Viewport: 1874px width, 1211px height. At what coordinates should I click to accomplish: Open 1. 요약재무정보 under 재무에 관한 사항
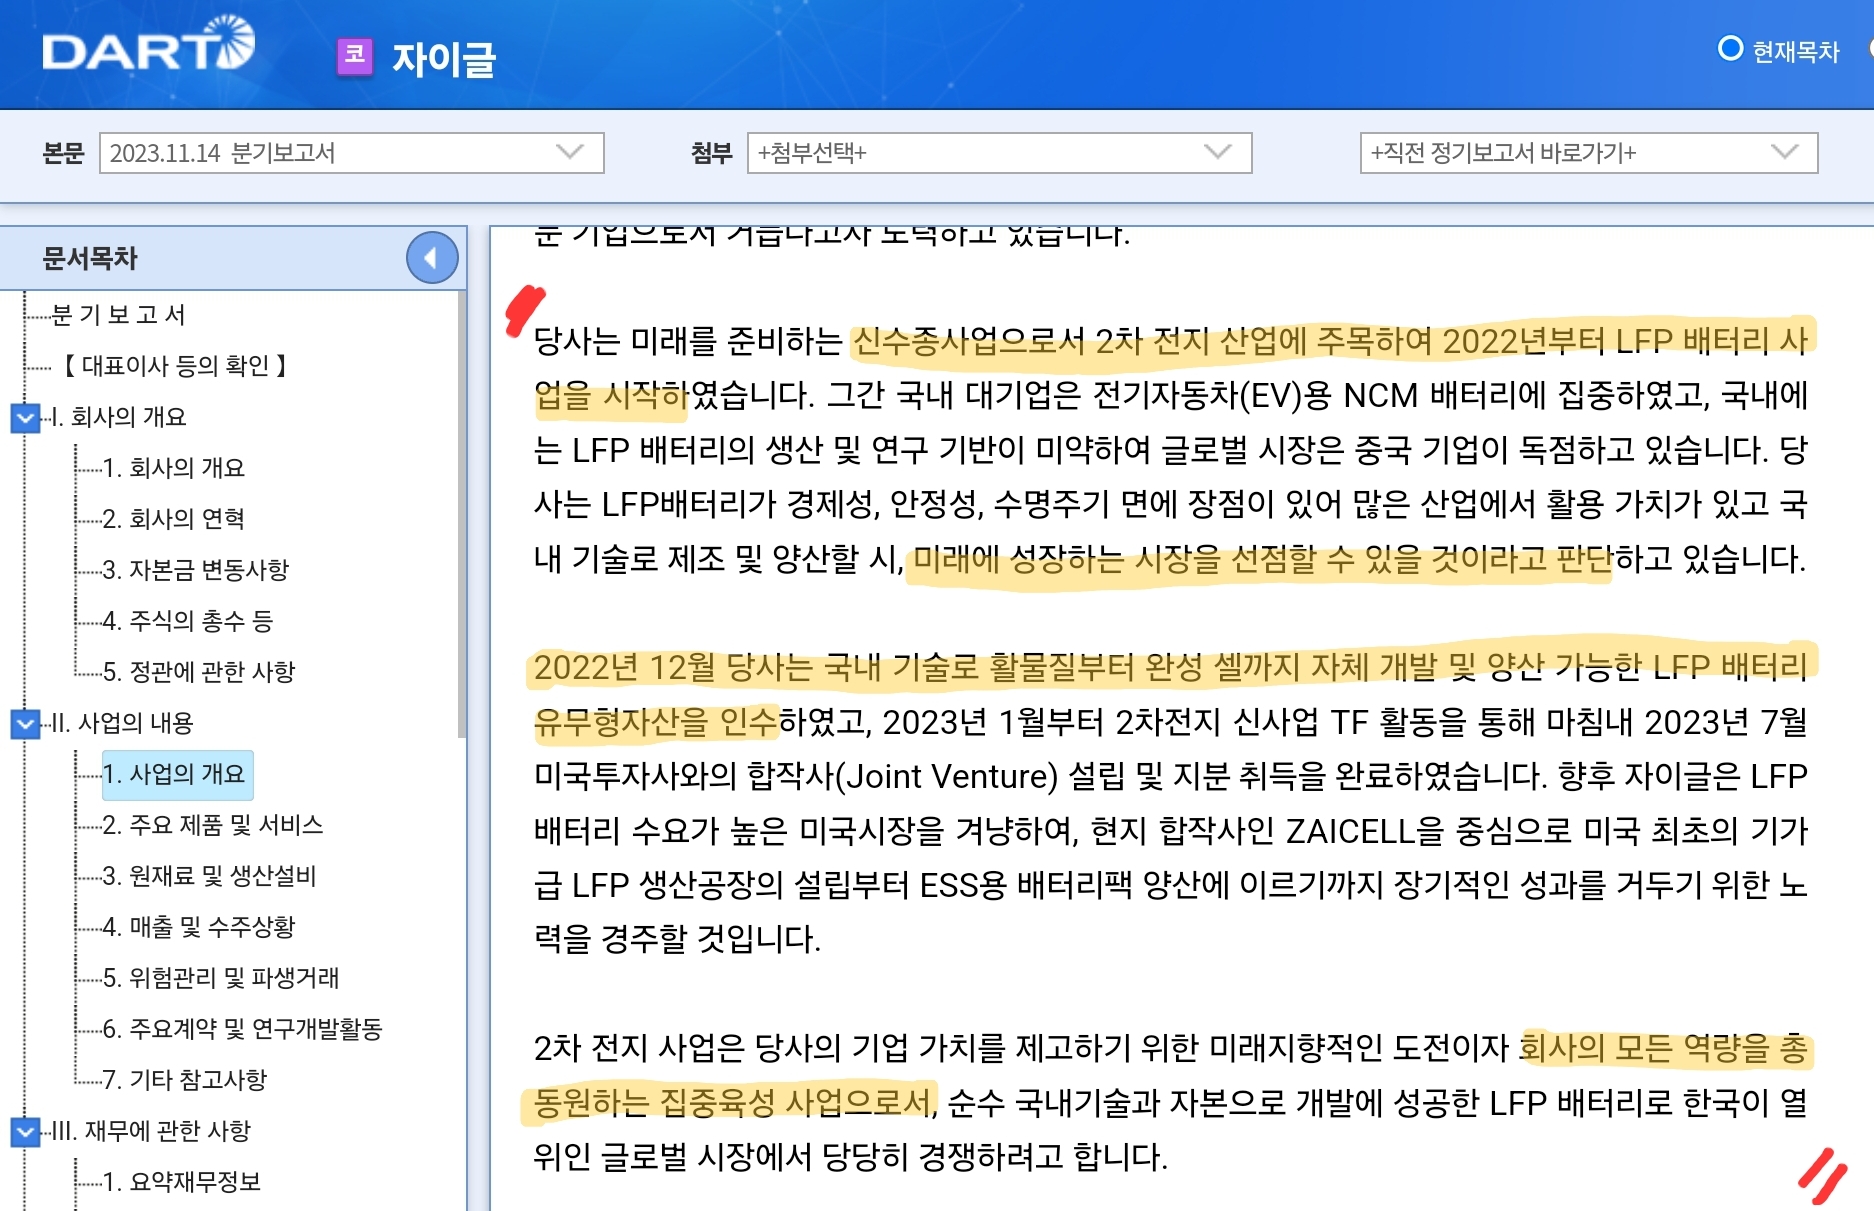(x=180, y=1183)
